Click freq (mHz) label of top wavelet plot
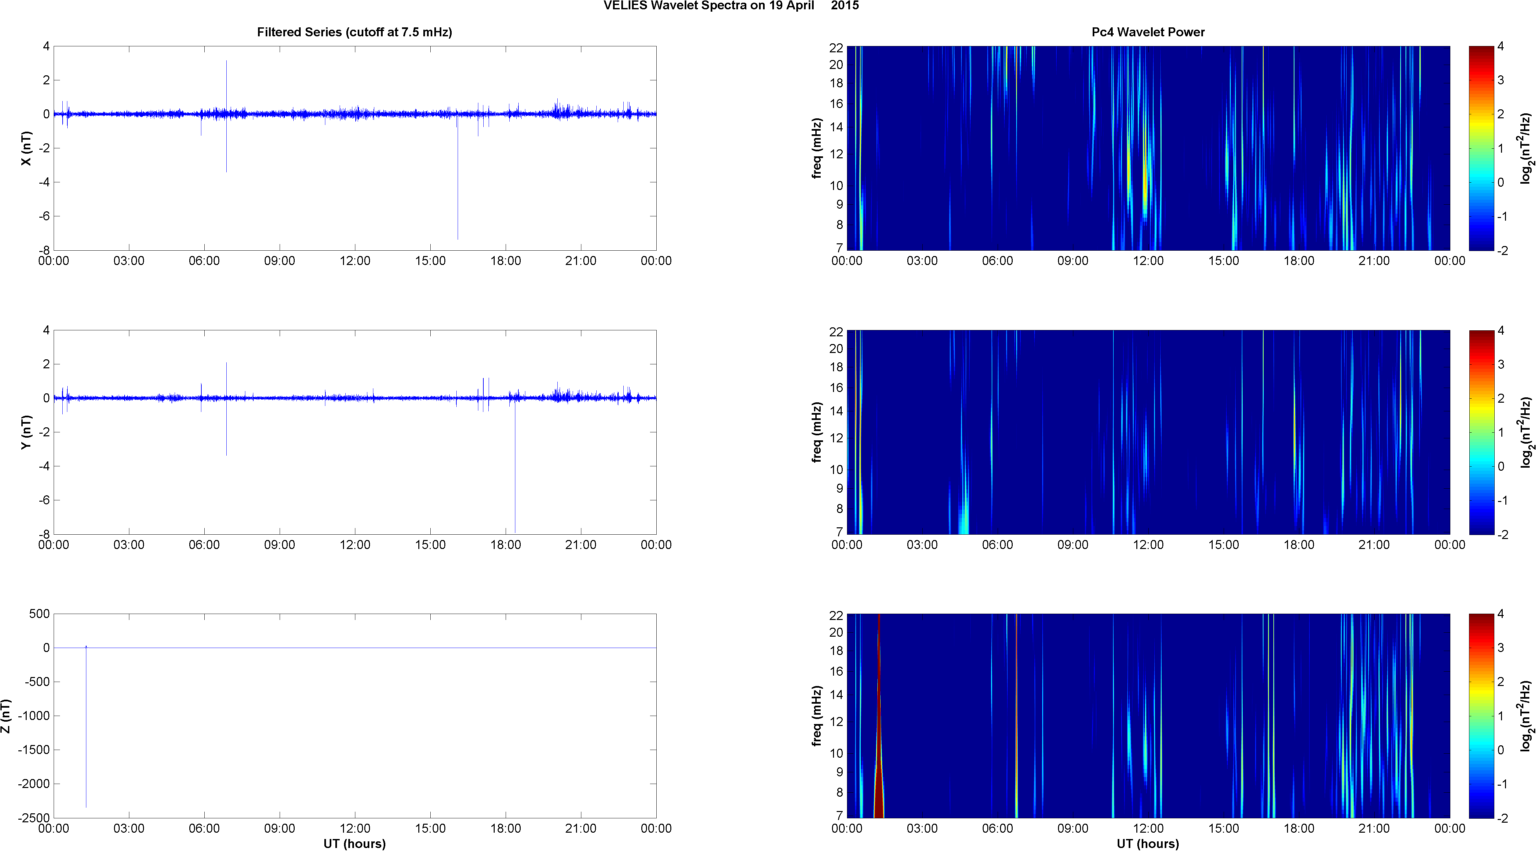 coord(817,148)
